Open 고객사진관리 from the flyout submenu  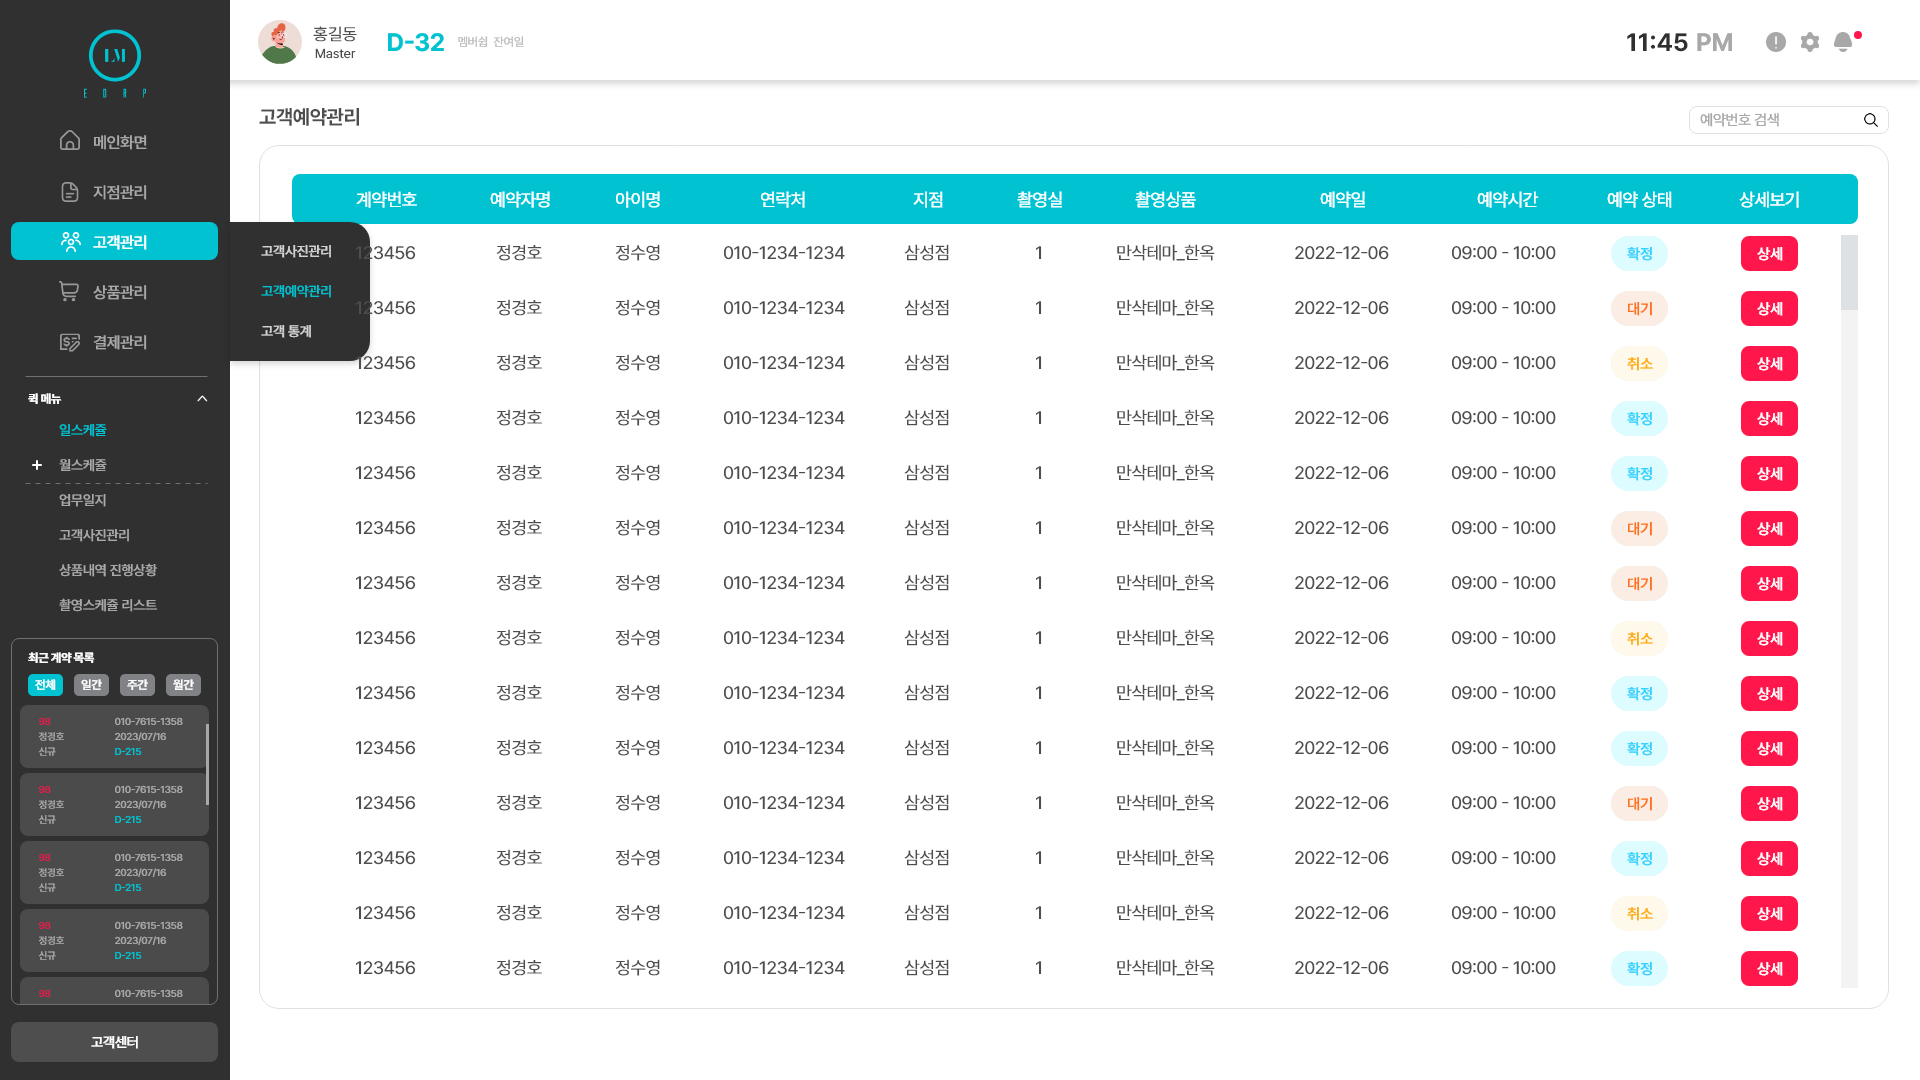point(296,251)
